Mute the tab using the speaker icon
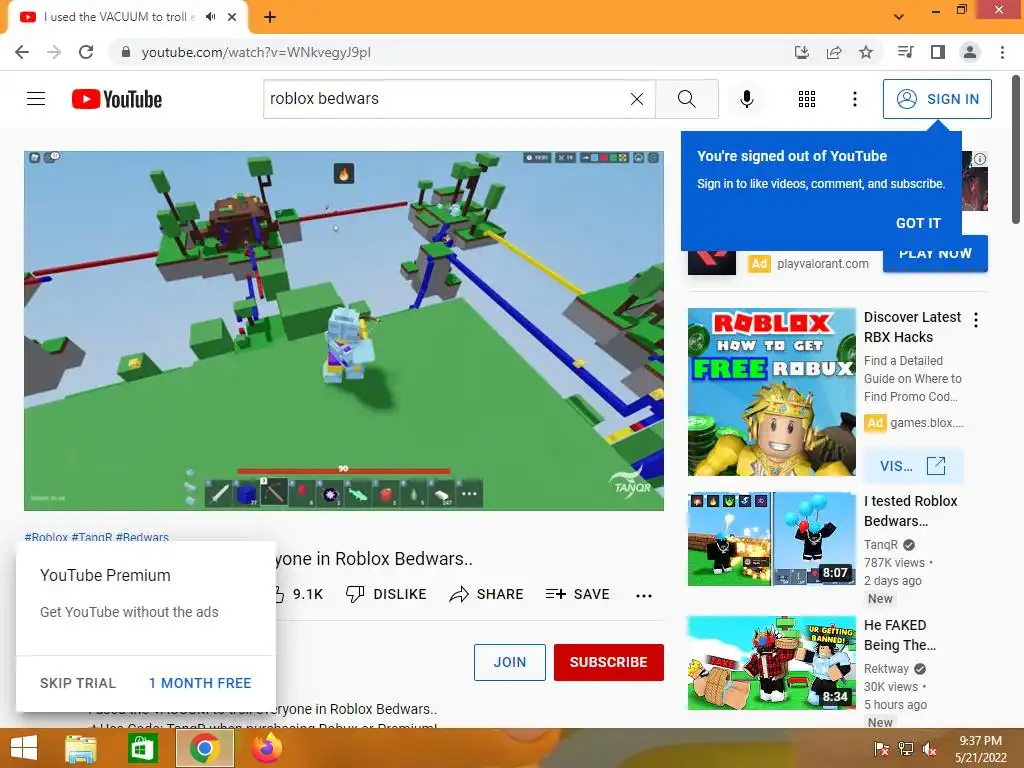Viewport: 1024px width, 768px height. [x=210, y=17]
